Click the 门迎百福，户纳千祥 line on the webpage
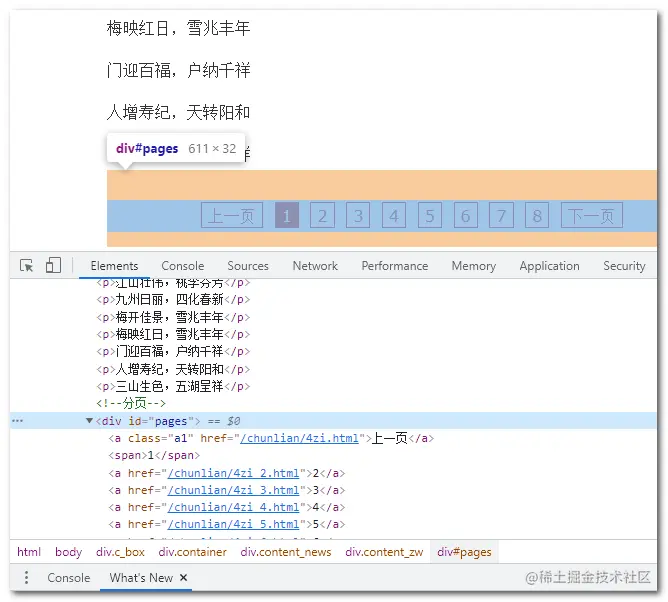 coord(178,70)
